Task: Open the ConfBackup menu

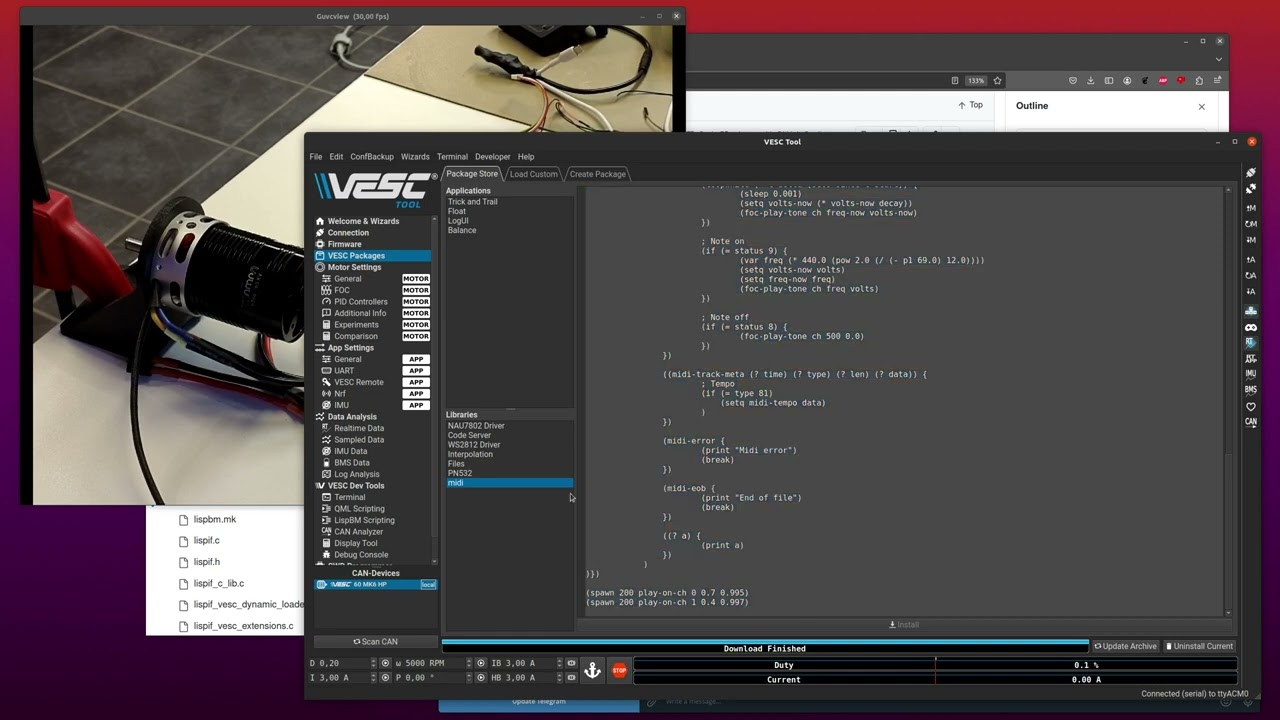Action: [371, 157]
